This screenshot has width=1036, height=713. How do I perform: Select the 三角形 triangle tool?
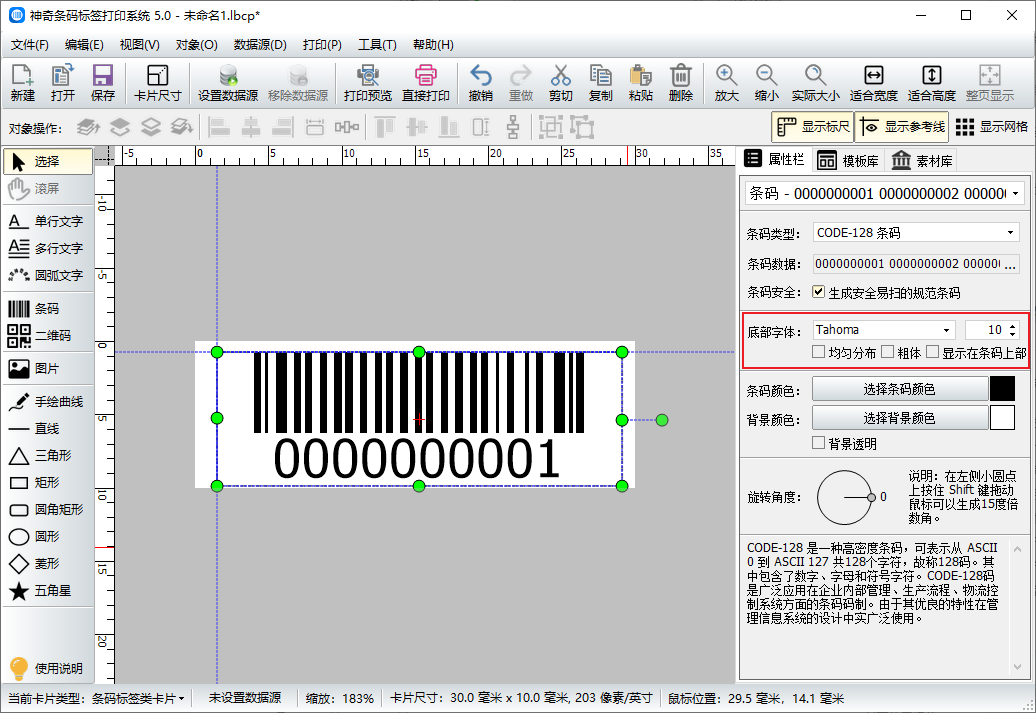click(x=48, y=455)
